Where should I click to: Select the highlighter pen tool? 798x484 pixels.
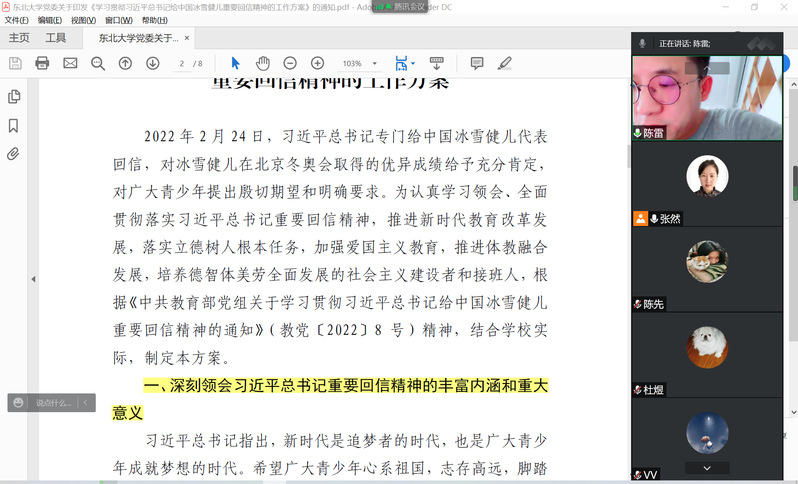505,63
